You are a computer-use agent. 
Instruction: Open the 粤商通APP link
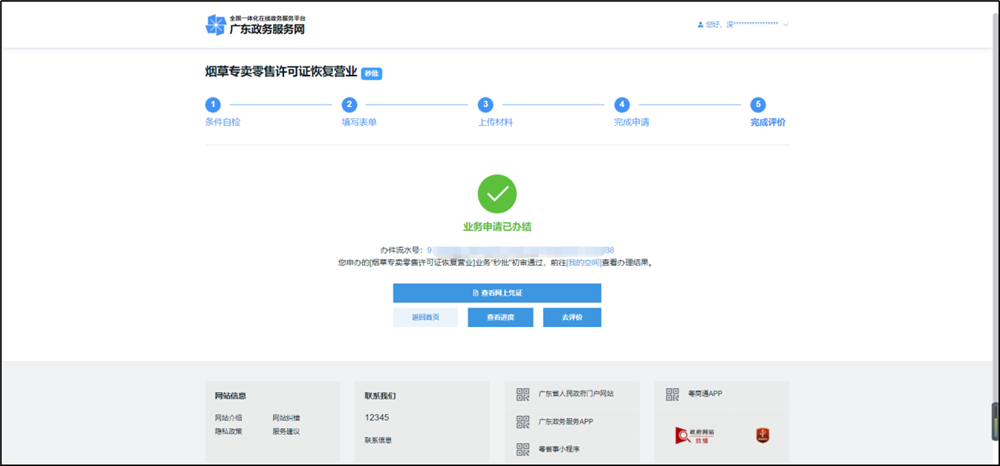coord(705,394)
